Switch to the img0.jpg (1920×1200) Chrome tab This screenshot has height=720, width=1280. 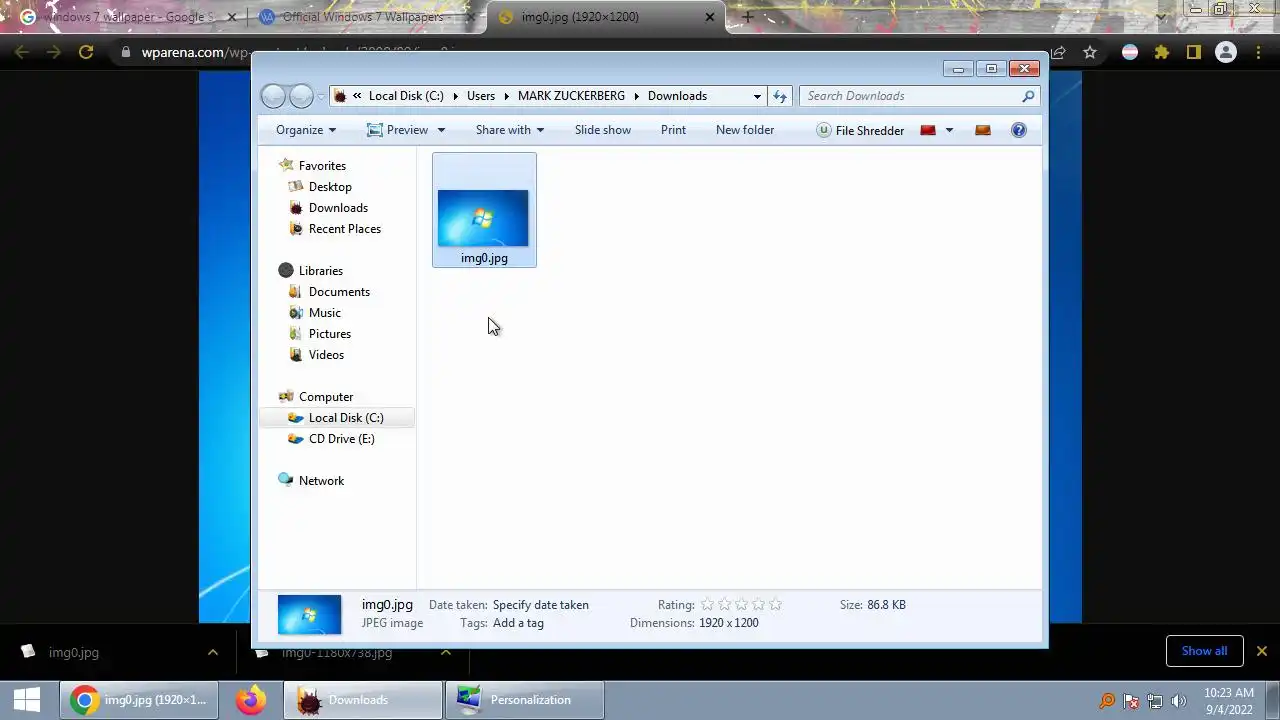pyautogui.click(x=606, y=17)
